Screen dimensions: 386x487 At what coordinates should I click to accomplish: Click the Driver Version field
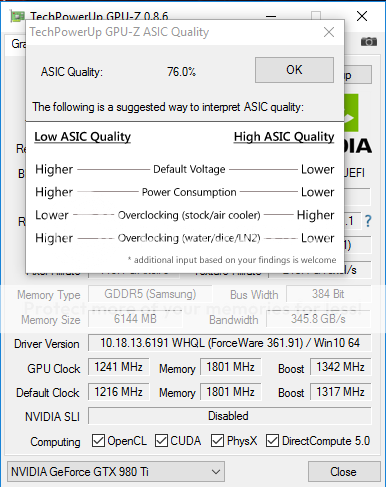(230, 343)
